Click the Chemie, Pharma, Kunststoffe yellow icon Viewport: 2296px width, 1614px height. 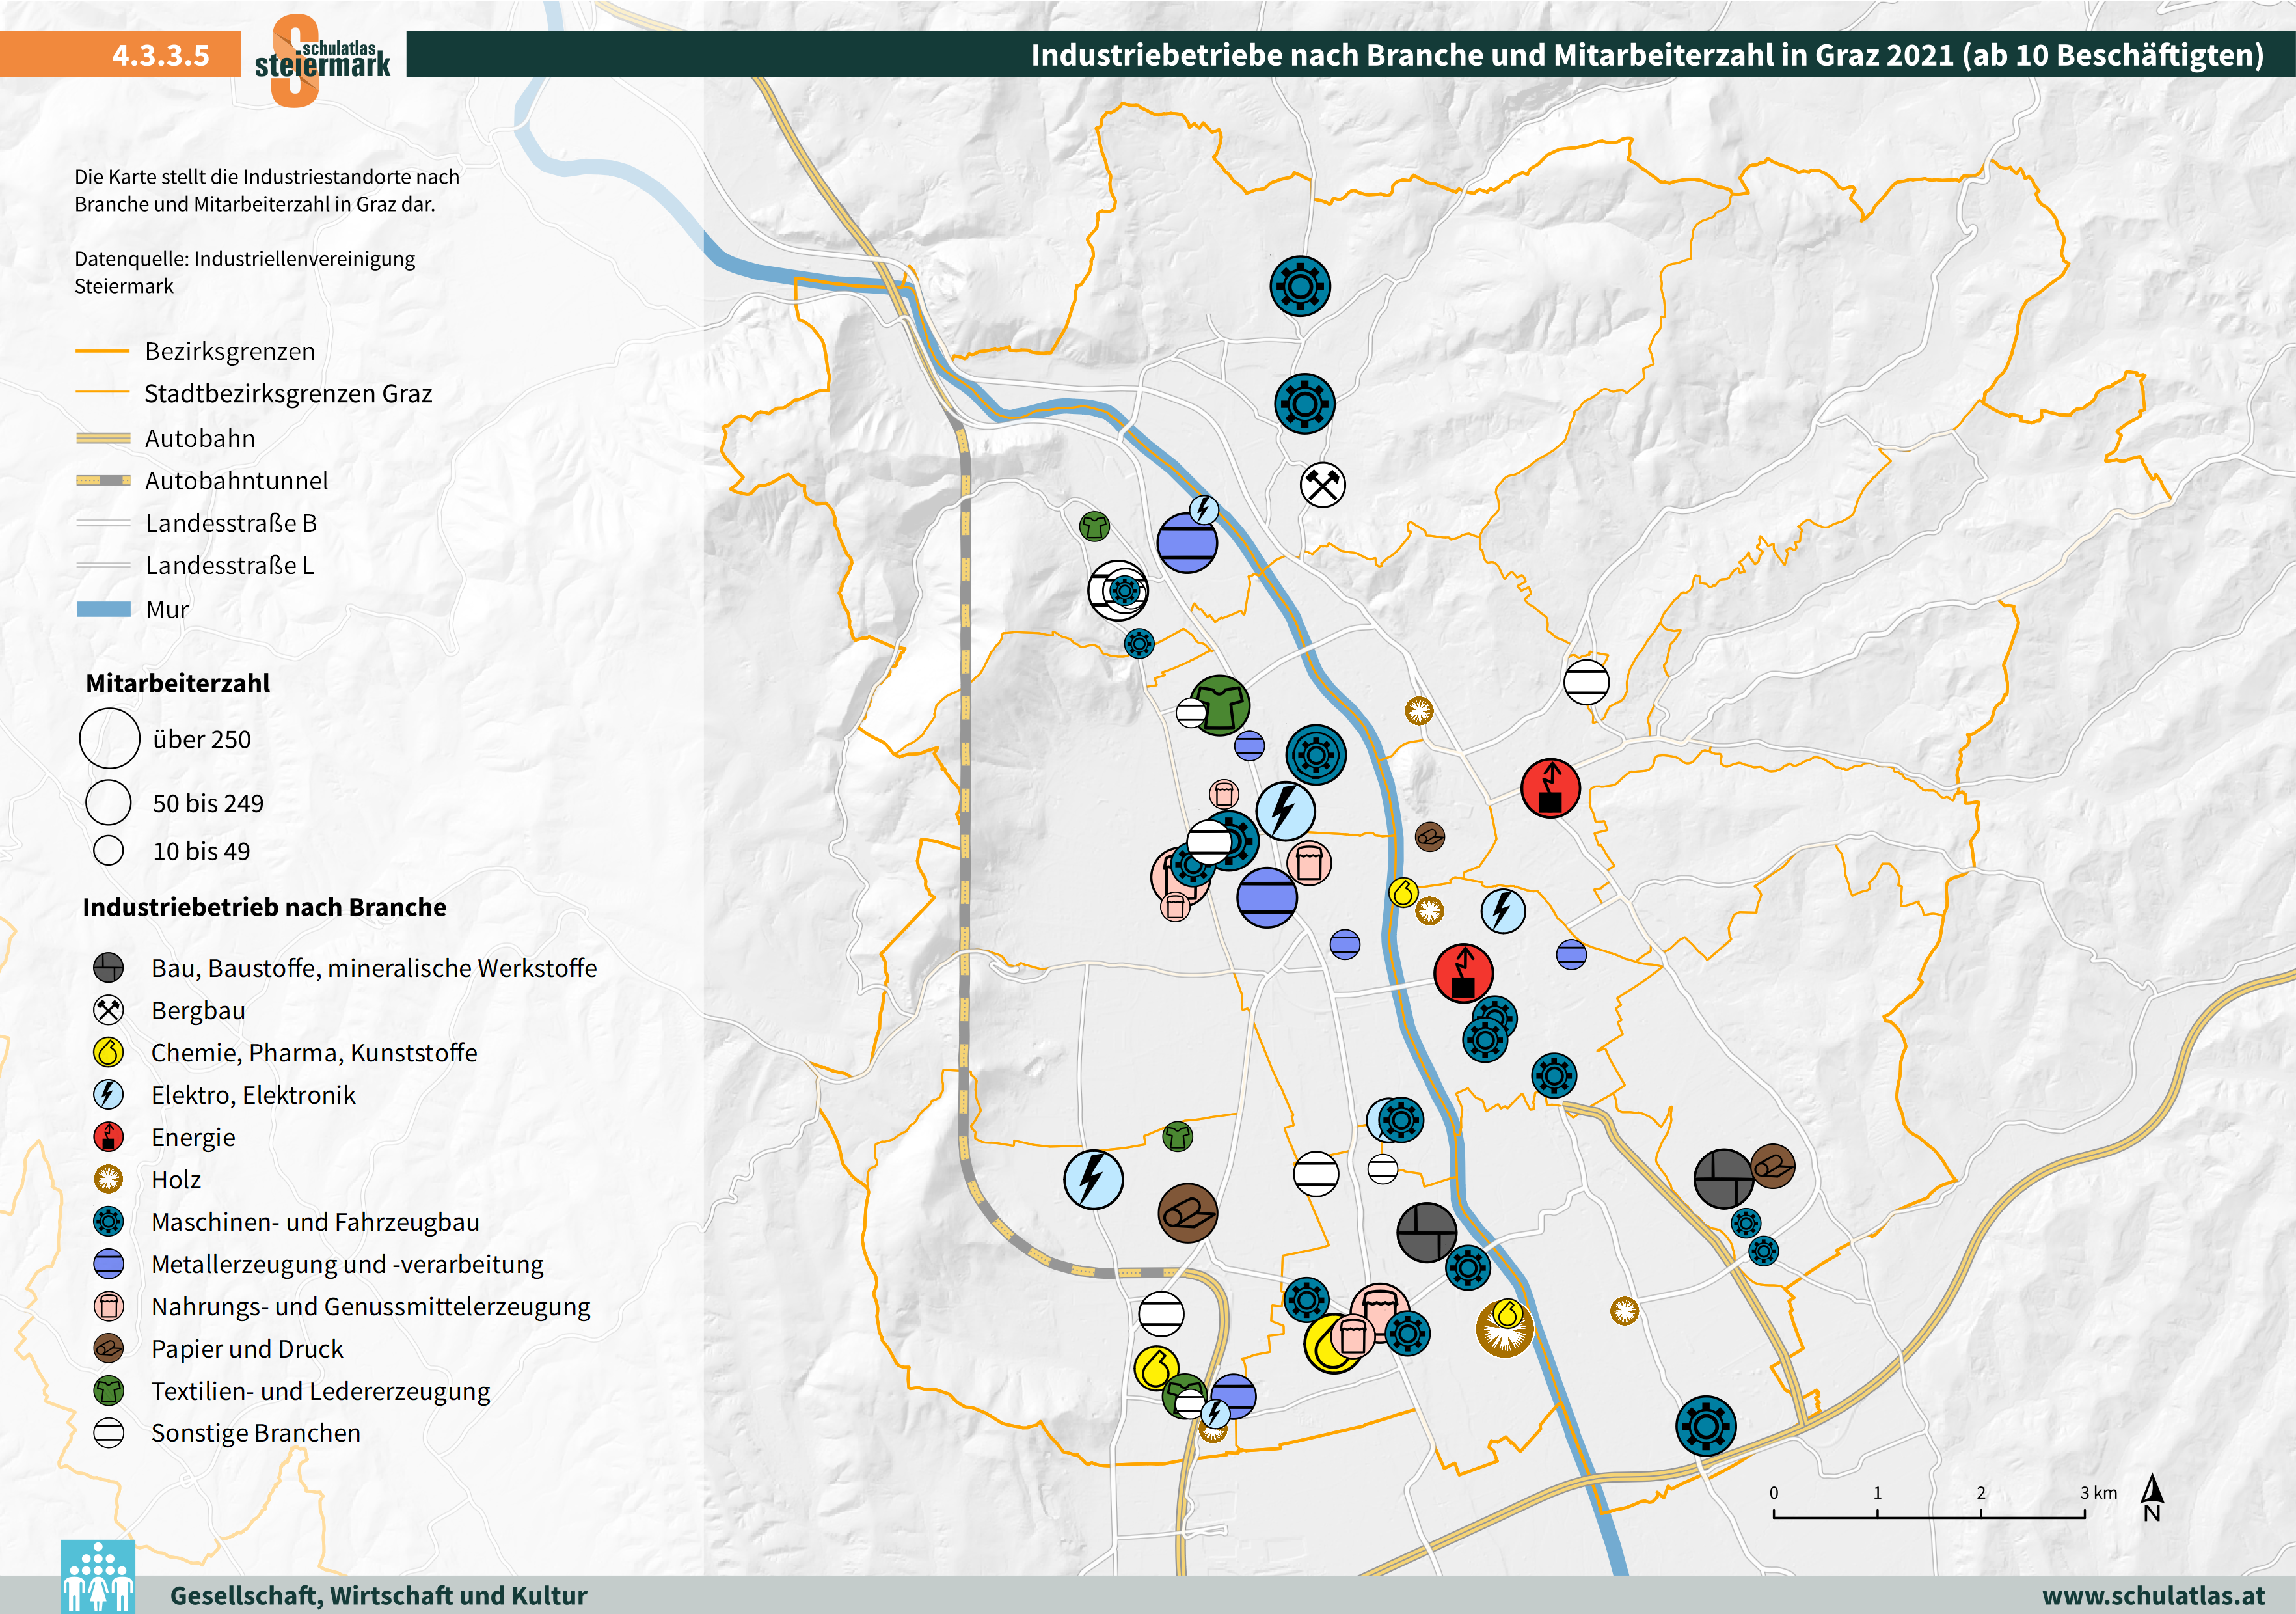pyautogui.click(x=108, y=1052)
